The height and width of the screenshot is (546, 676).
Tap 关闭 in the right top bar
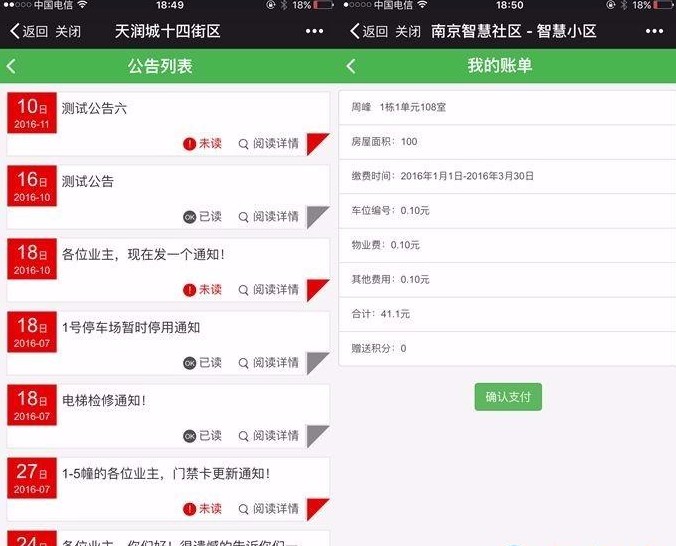[408, 31]
